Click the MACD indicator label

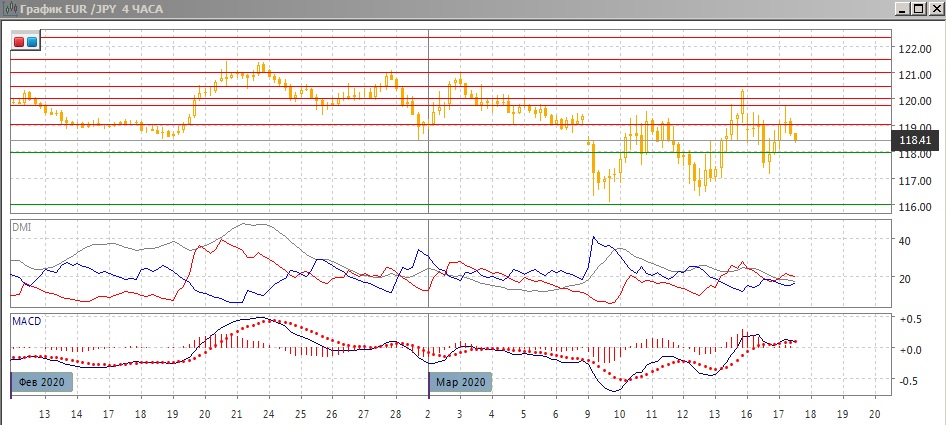[x=26, y=321]
